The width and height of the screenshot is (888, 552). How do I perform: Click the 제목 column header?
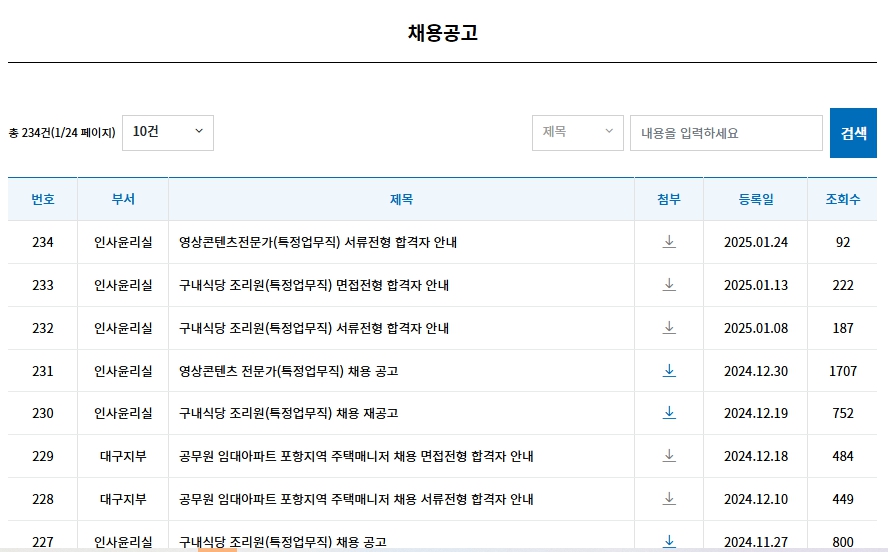click(401, 199)
